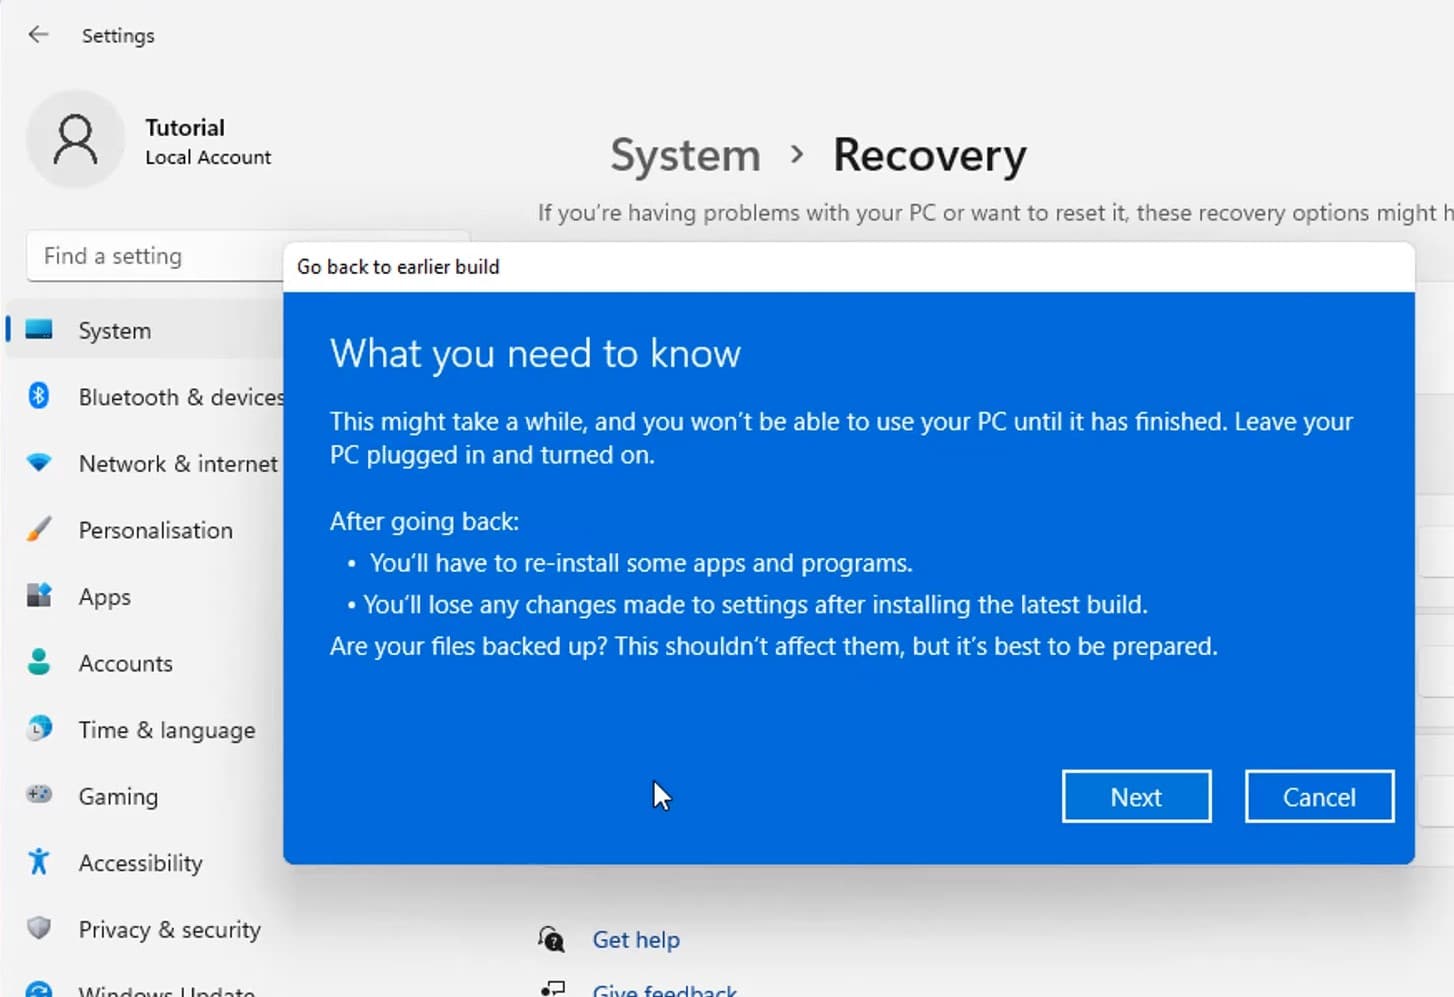Select System in the sidebar
This screenshot has width=1454, height=997.
pyautogui.click(x=114, y=331)
